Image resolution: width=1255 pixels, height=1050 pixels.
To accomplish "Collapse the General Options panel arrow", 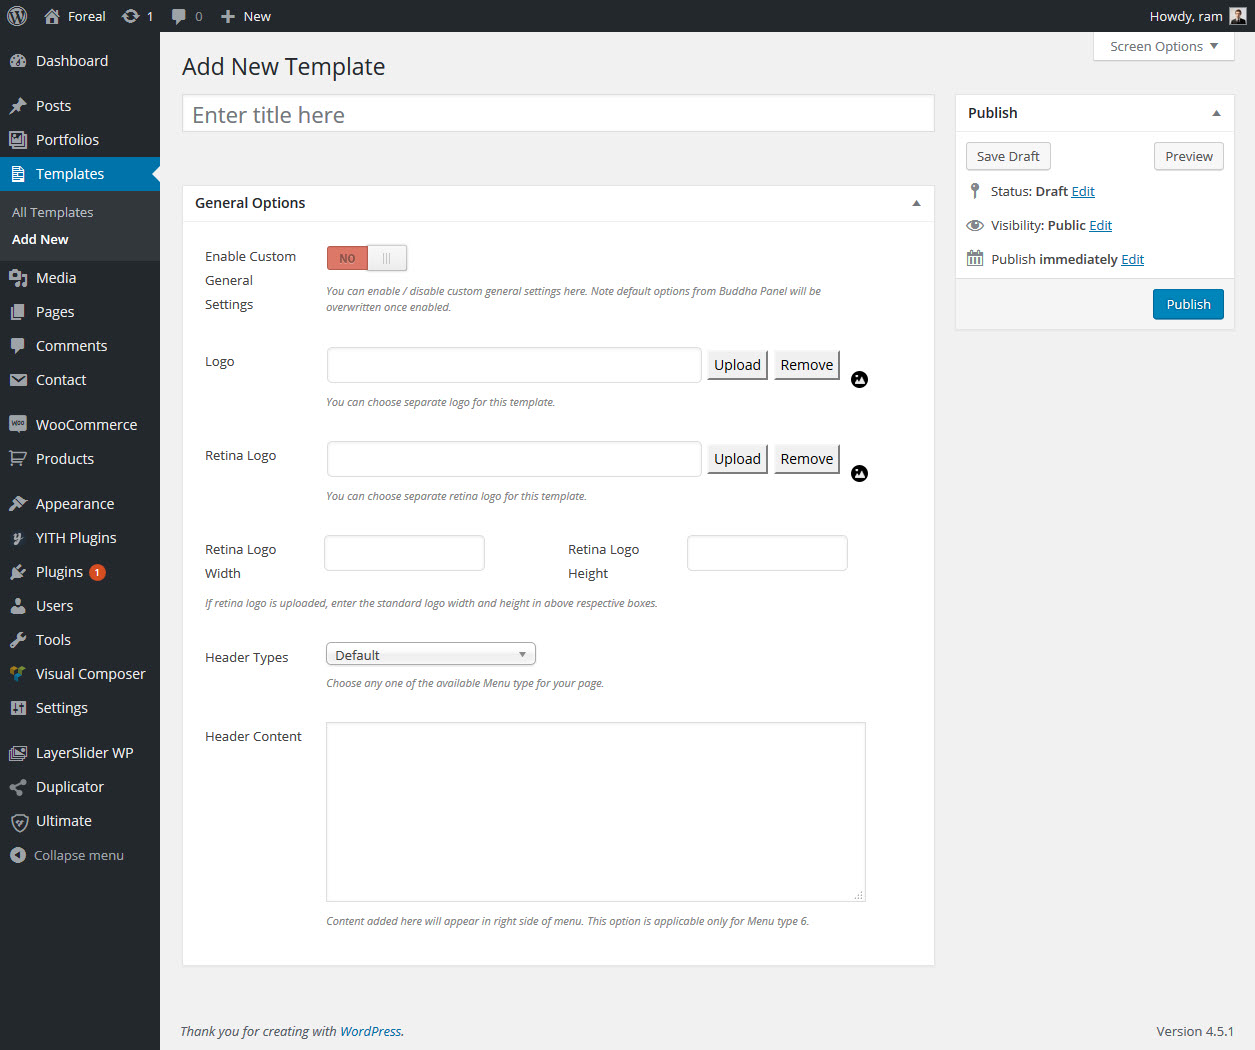I will [916, 203].
